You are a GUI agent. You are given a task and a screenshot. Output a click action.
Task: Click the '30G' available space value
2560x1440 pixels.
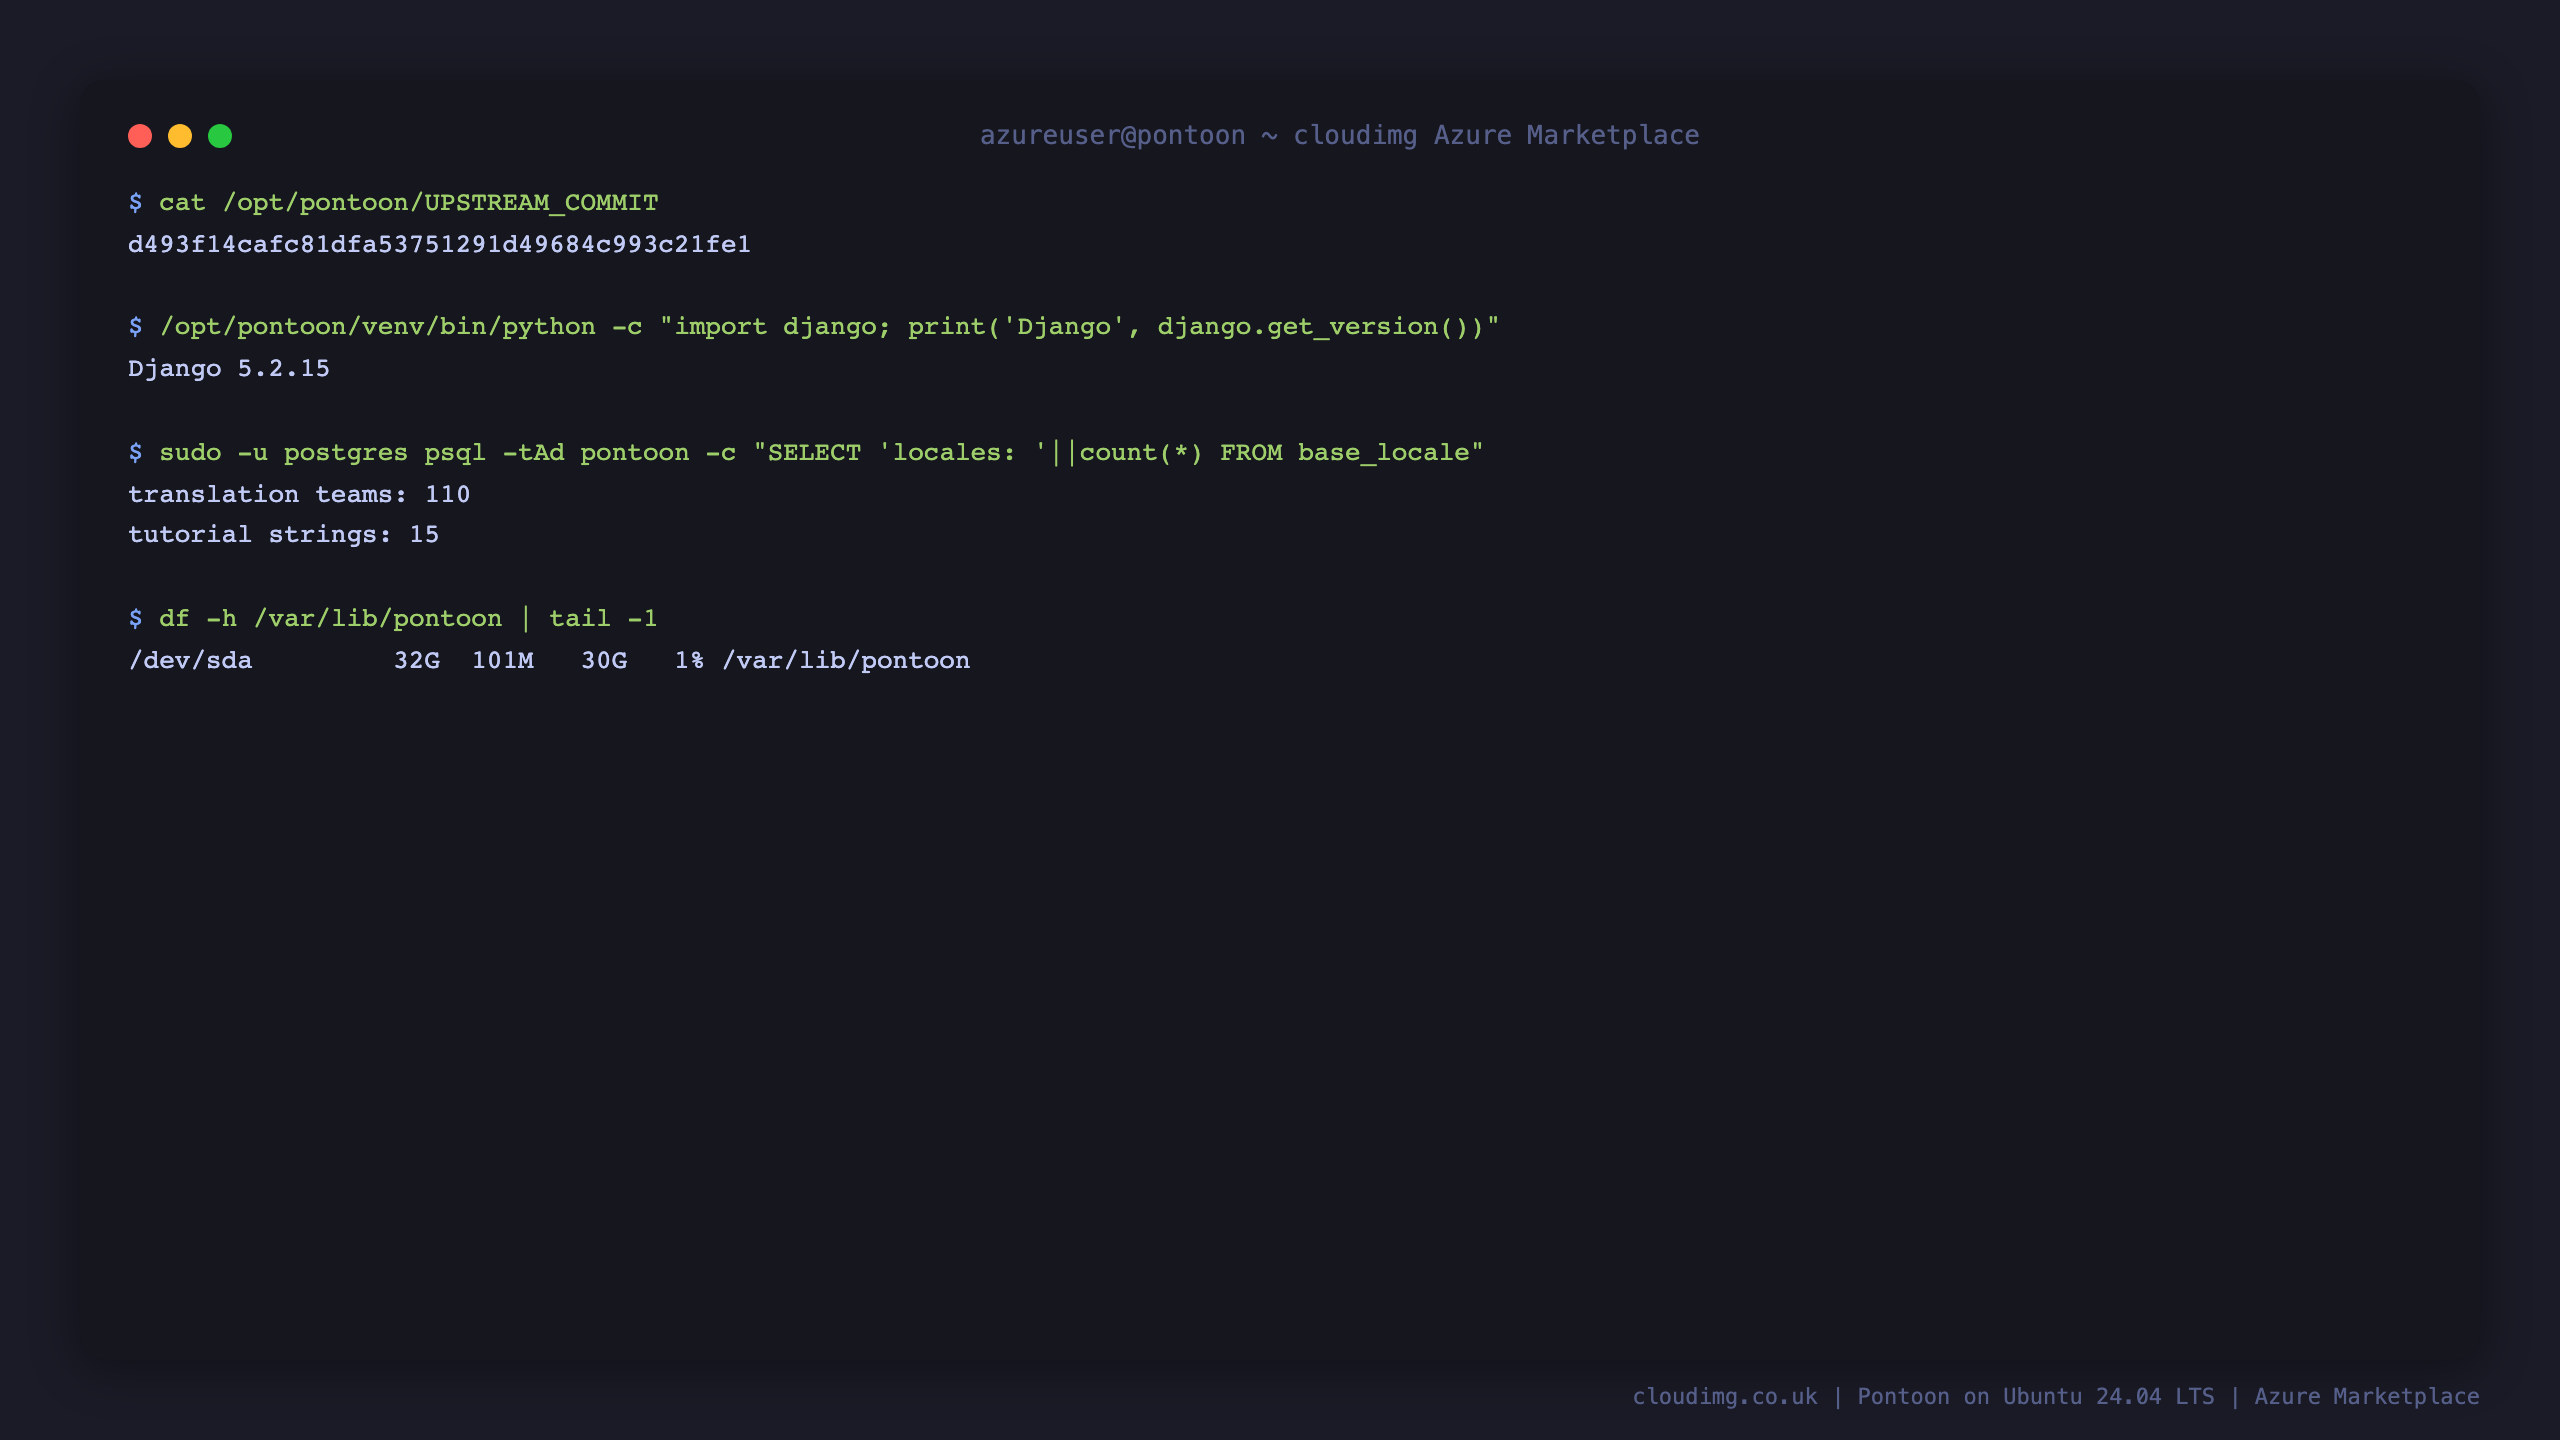(604, 661)
